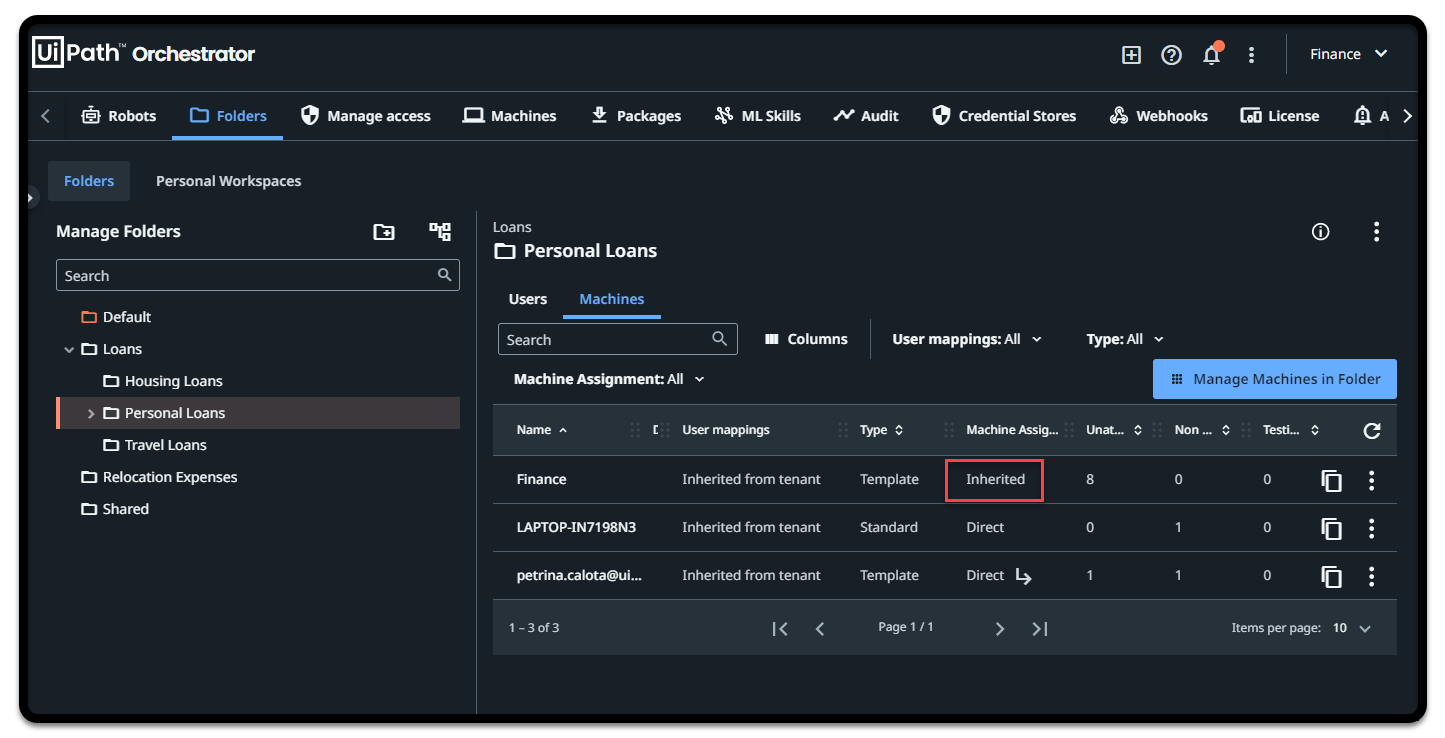Image resolution: width=1445 pixels, height=738 pixels.
Task: Open the Columns chooser button
Action: pyautogui.click(x=806, y=339)
